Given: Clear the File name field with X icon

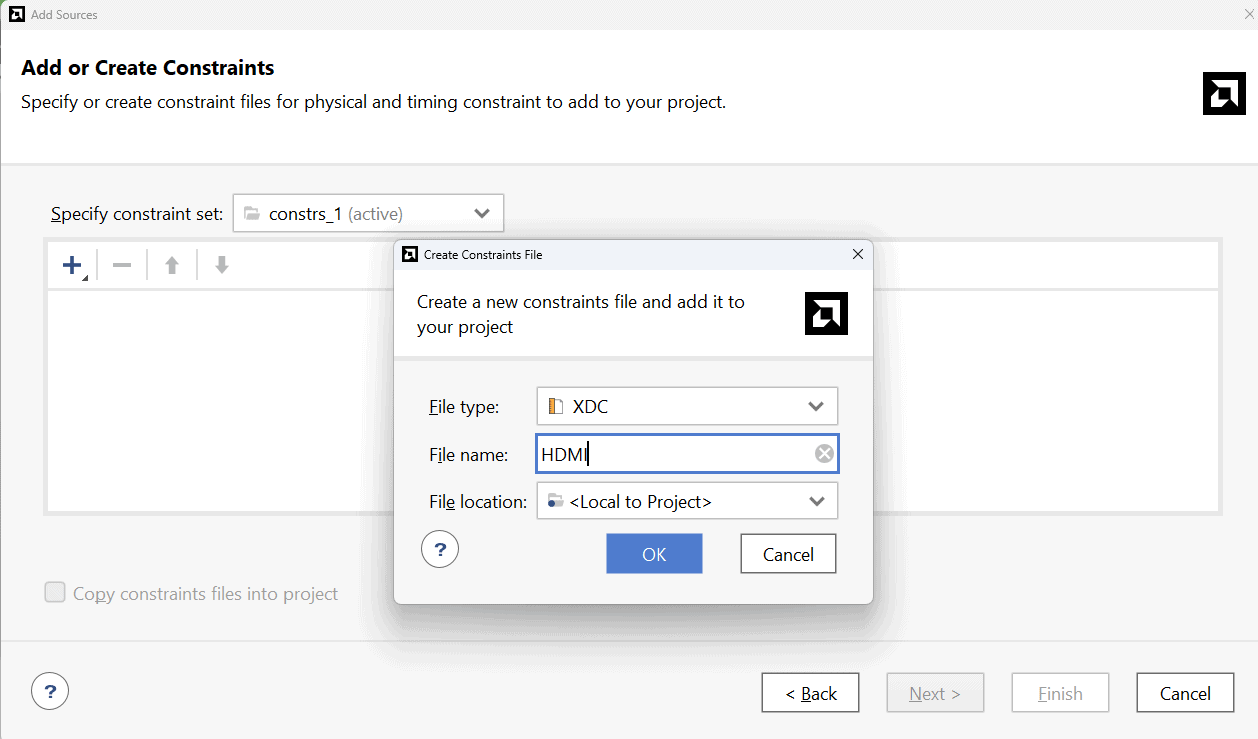Looking at the screenshot, I should pyautogui.click(x=823, y=454).
